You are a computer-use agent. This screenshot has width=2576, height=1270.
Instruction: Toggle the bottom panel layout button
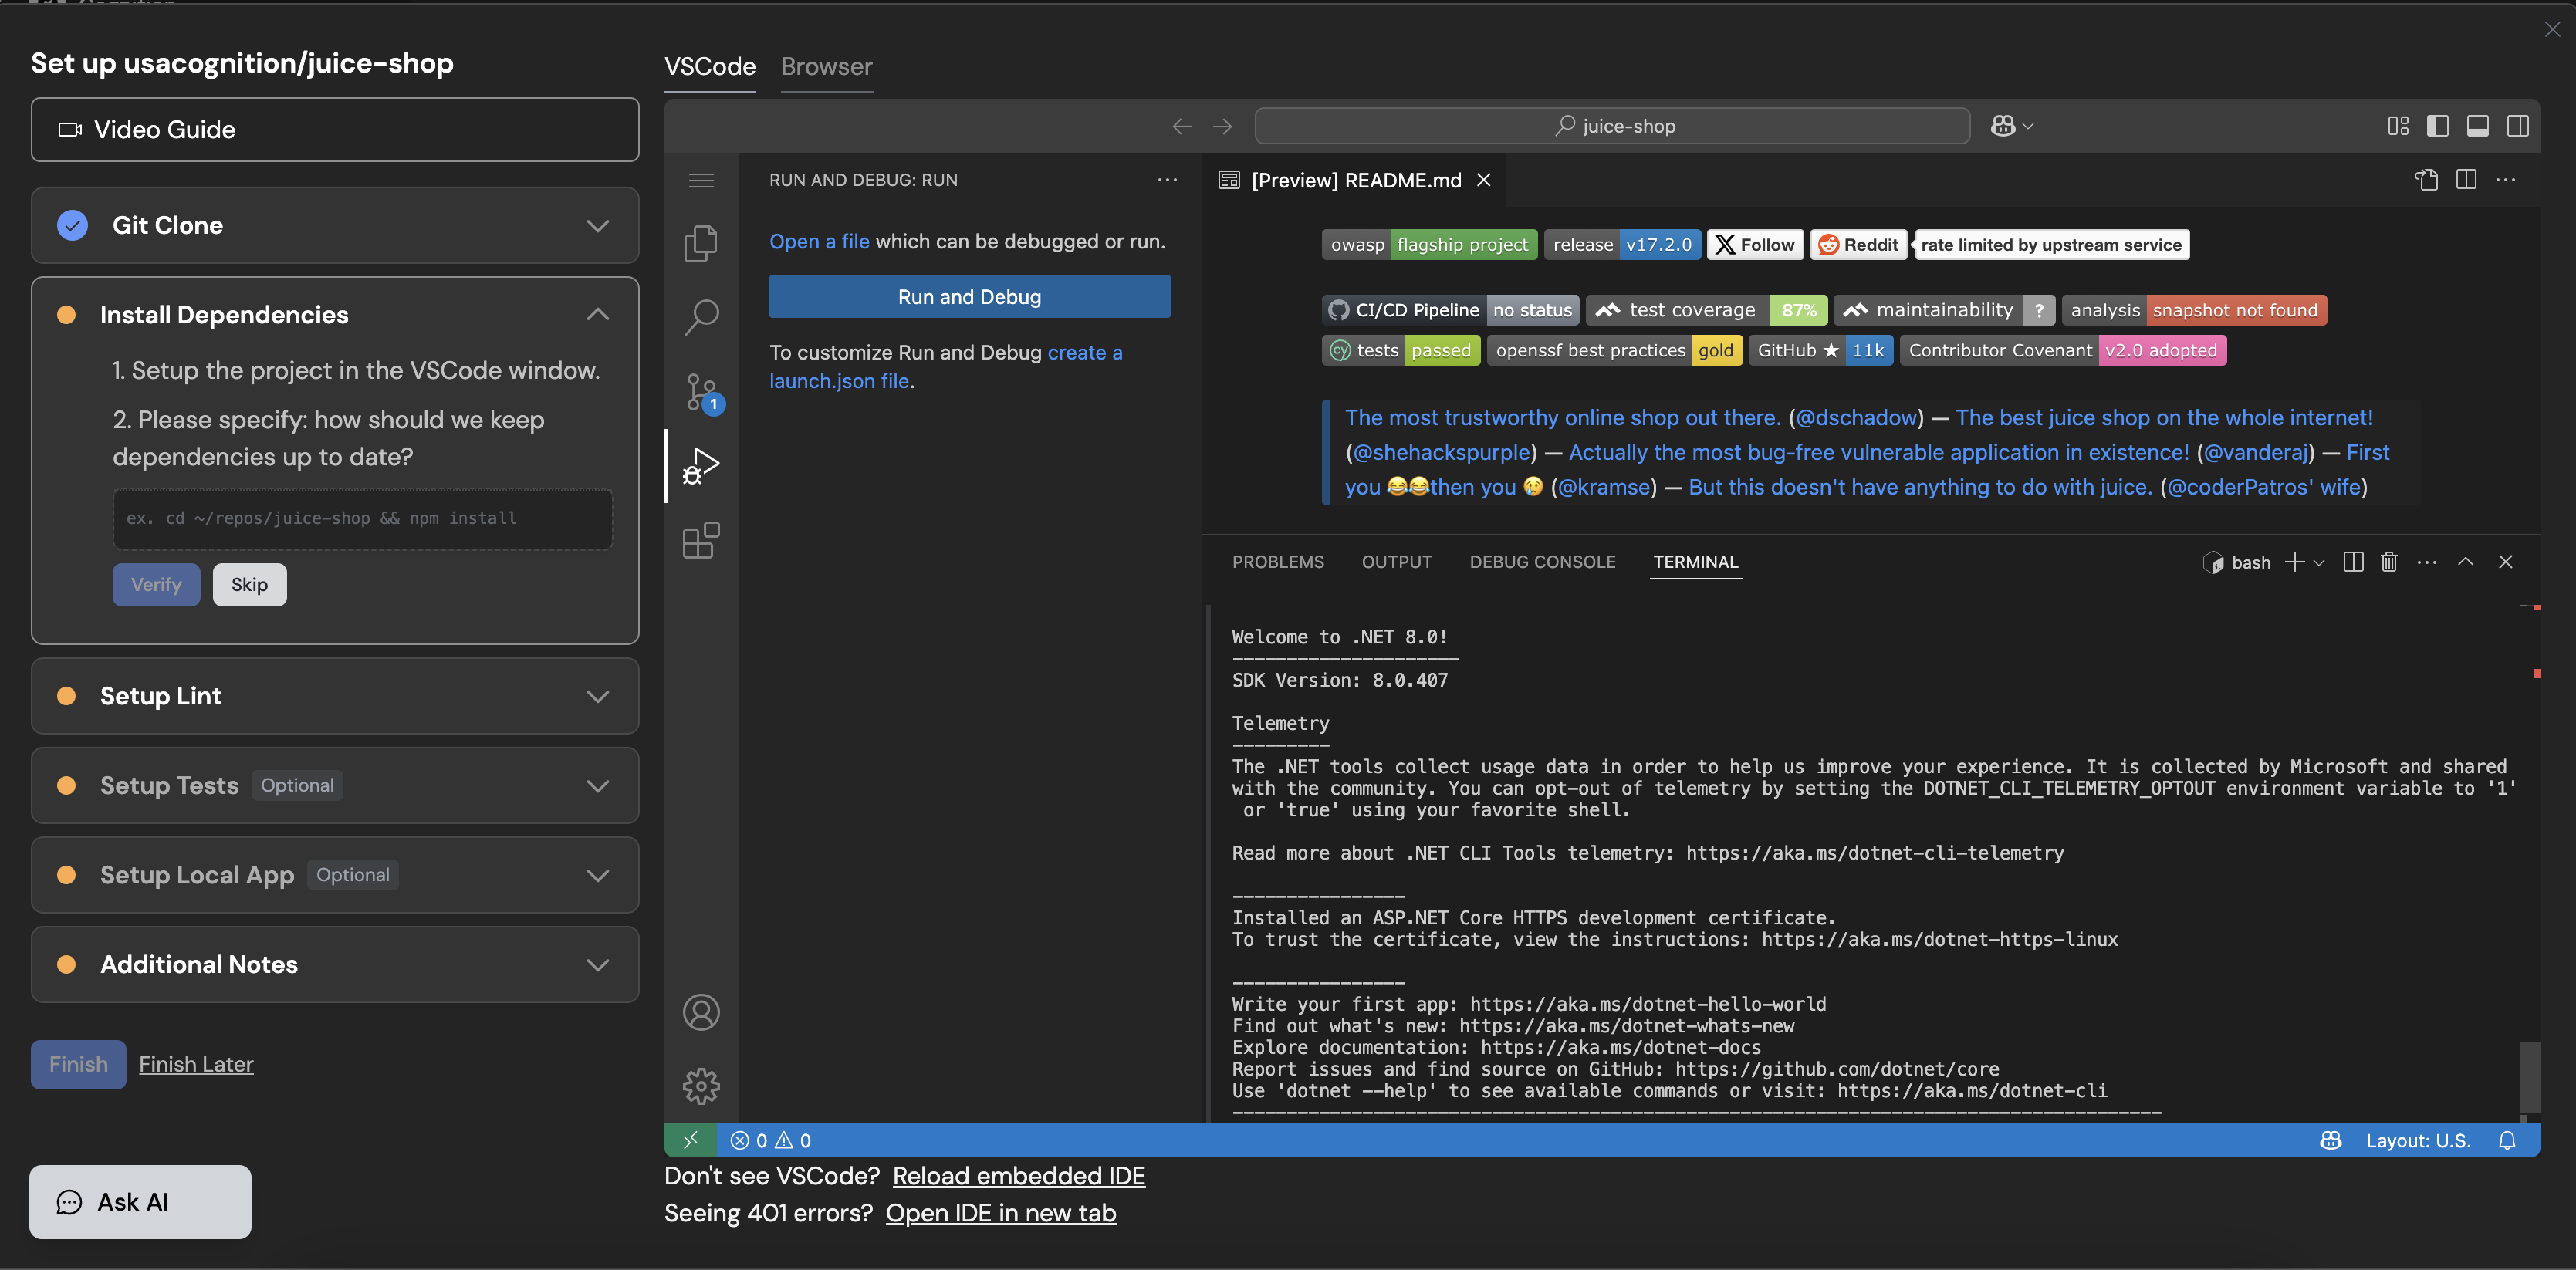(x=2477, y=126)
